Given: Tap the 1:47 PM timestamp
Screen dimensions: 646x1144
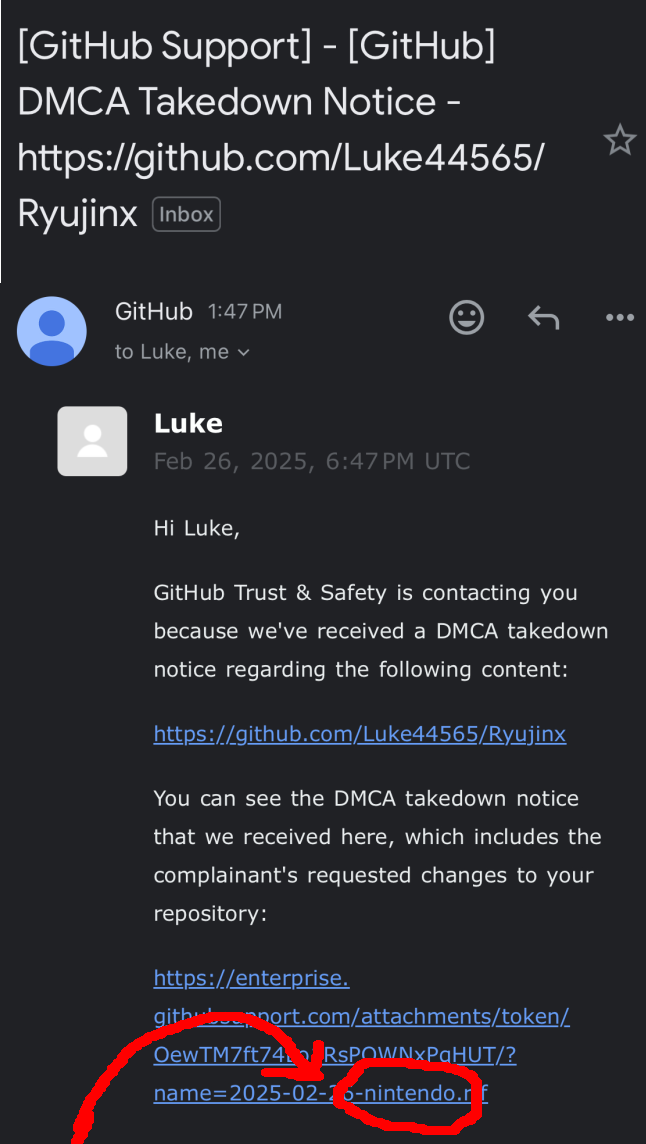Looking at the screenshot, I should point(245,312).
